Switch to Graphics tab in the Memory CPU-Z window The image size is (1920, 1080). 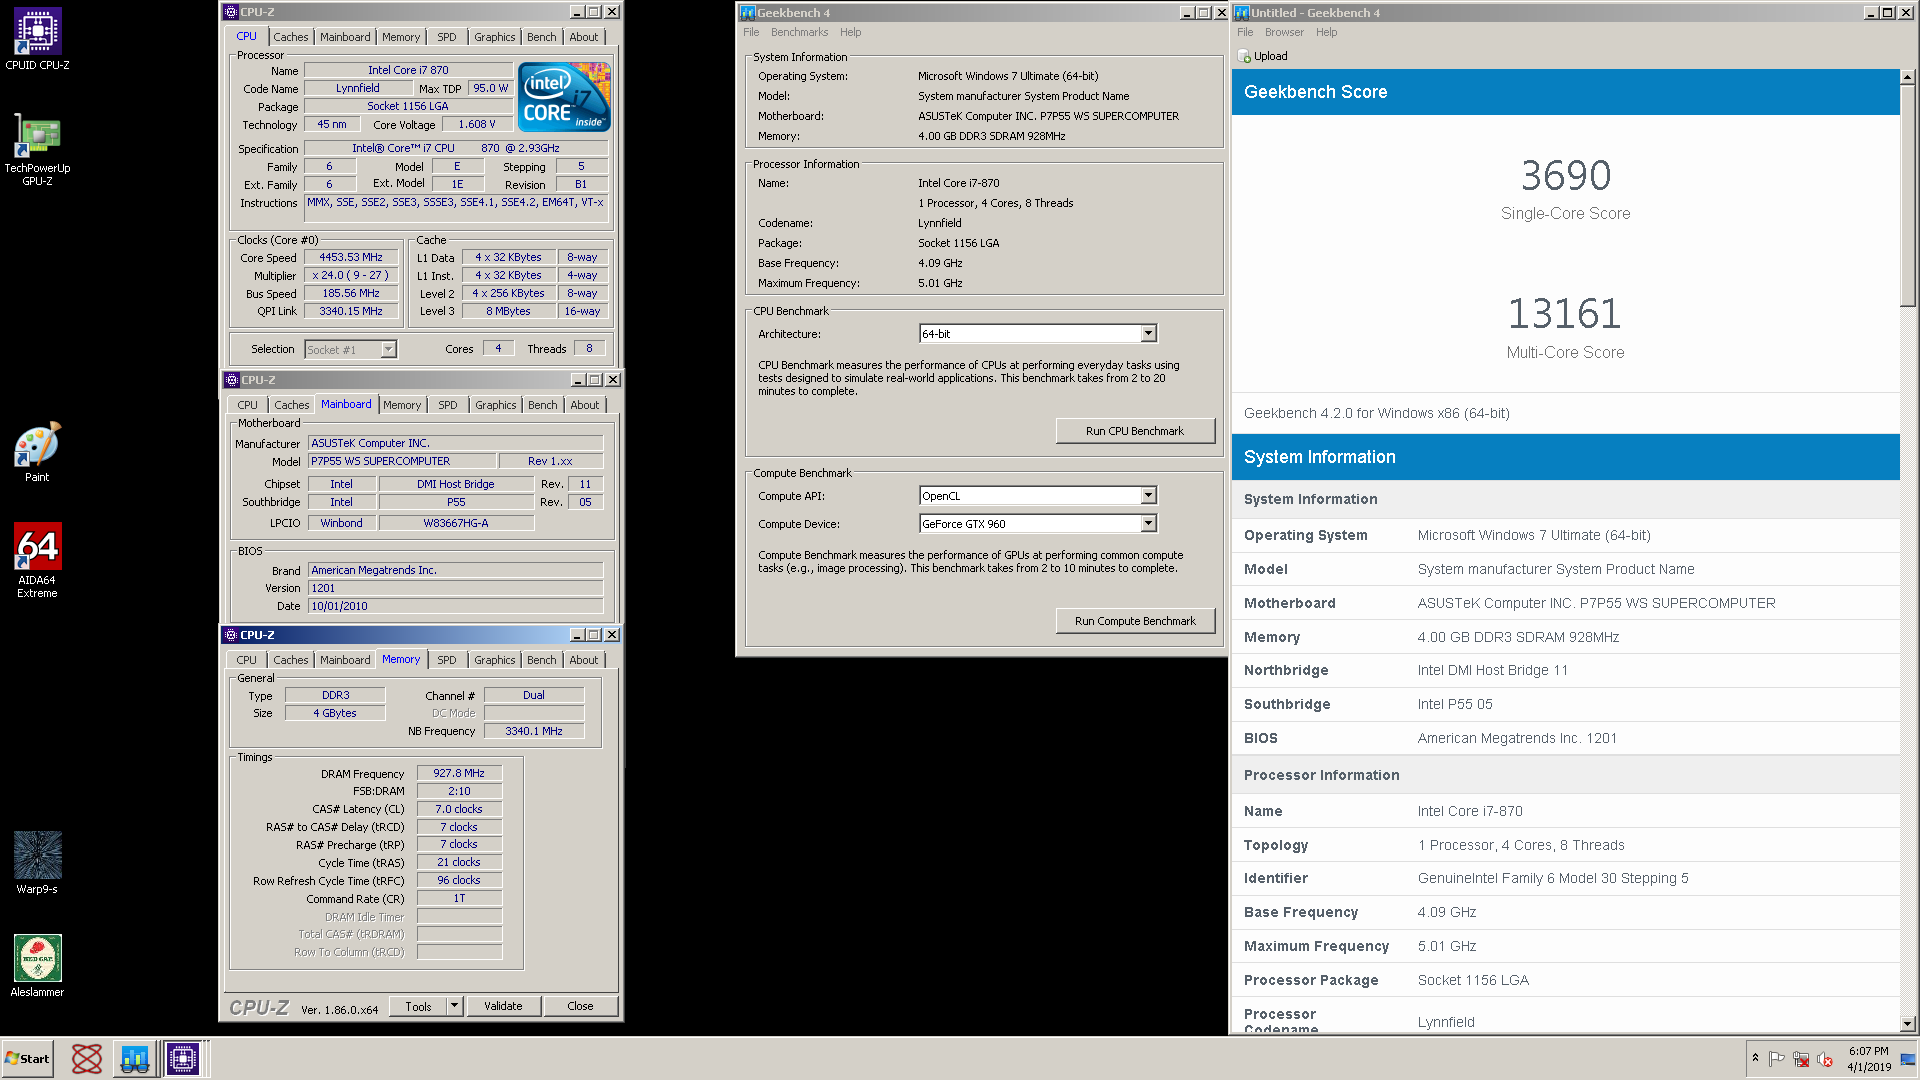495,660
